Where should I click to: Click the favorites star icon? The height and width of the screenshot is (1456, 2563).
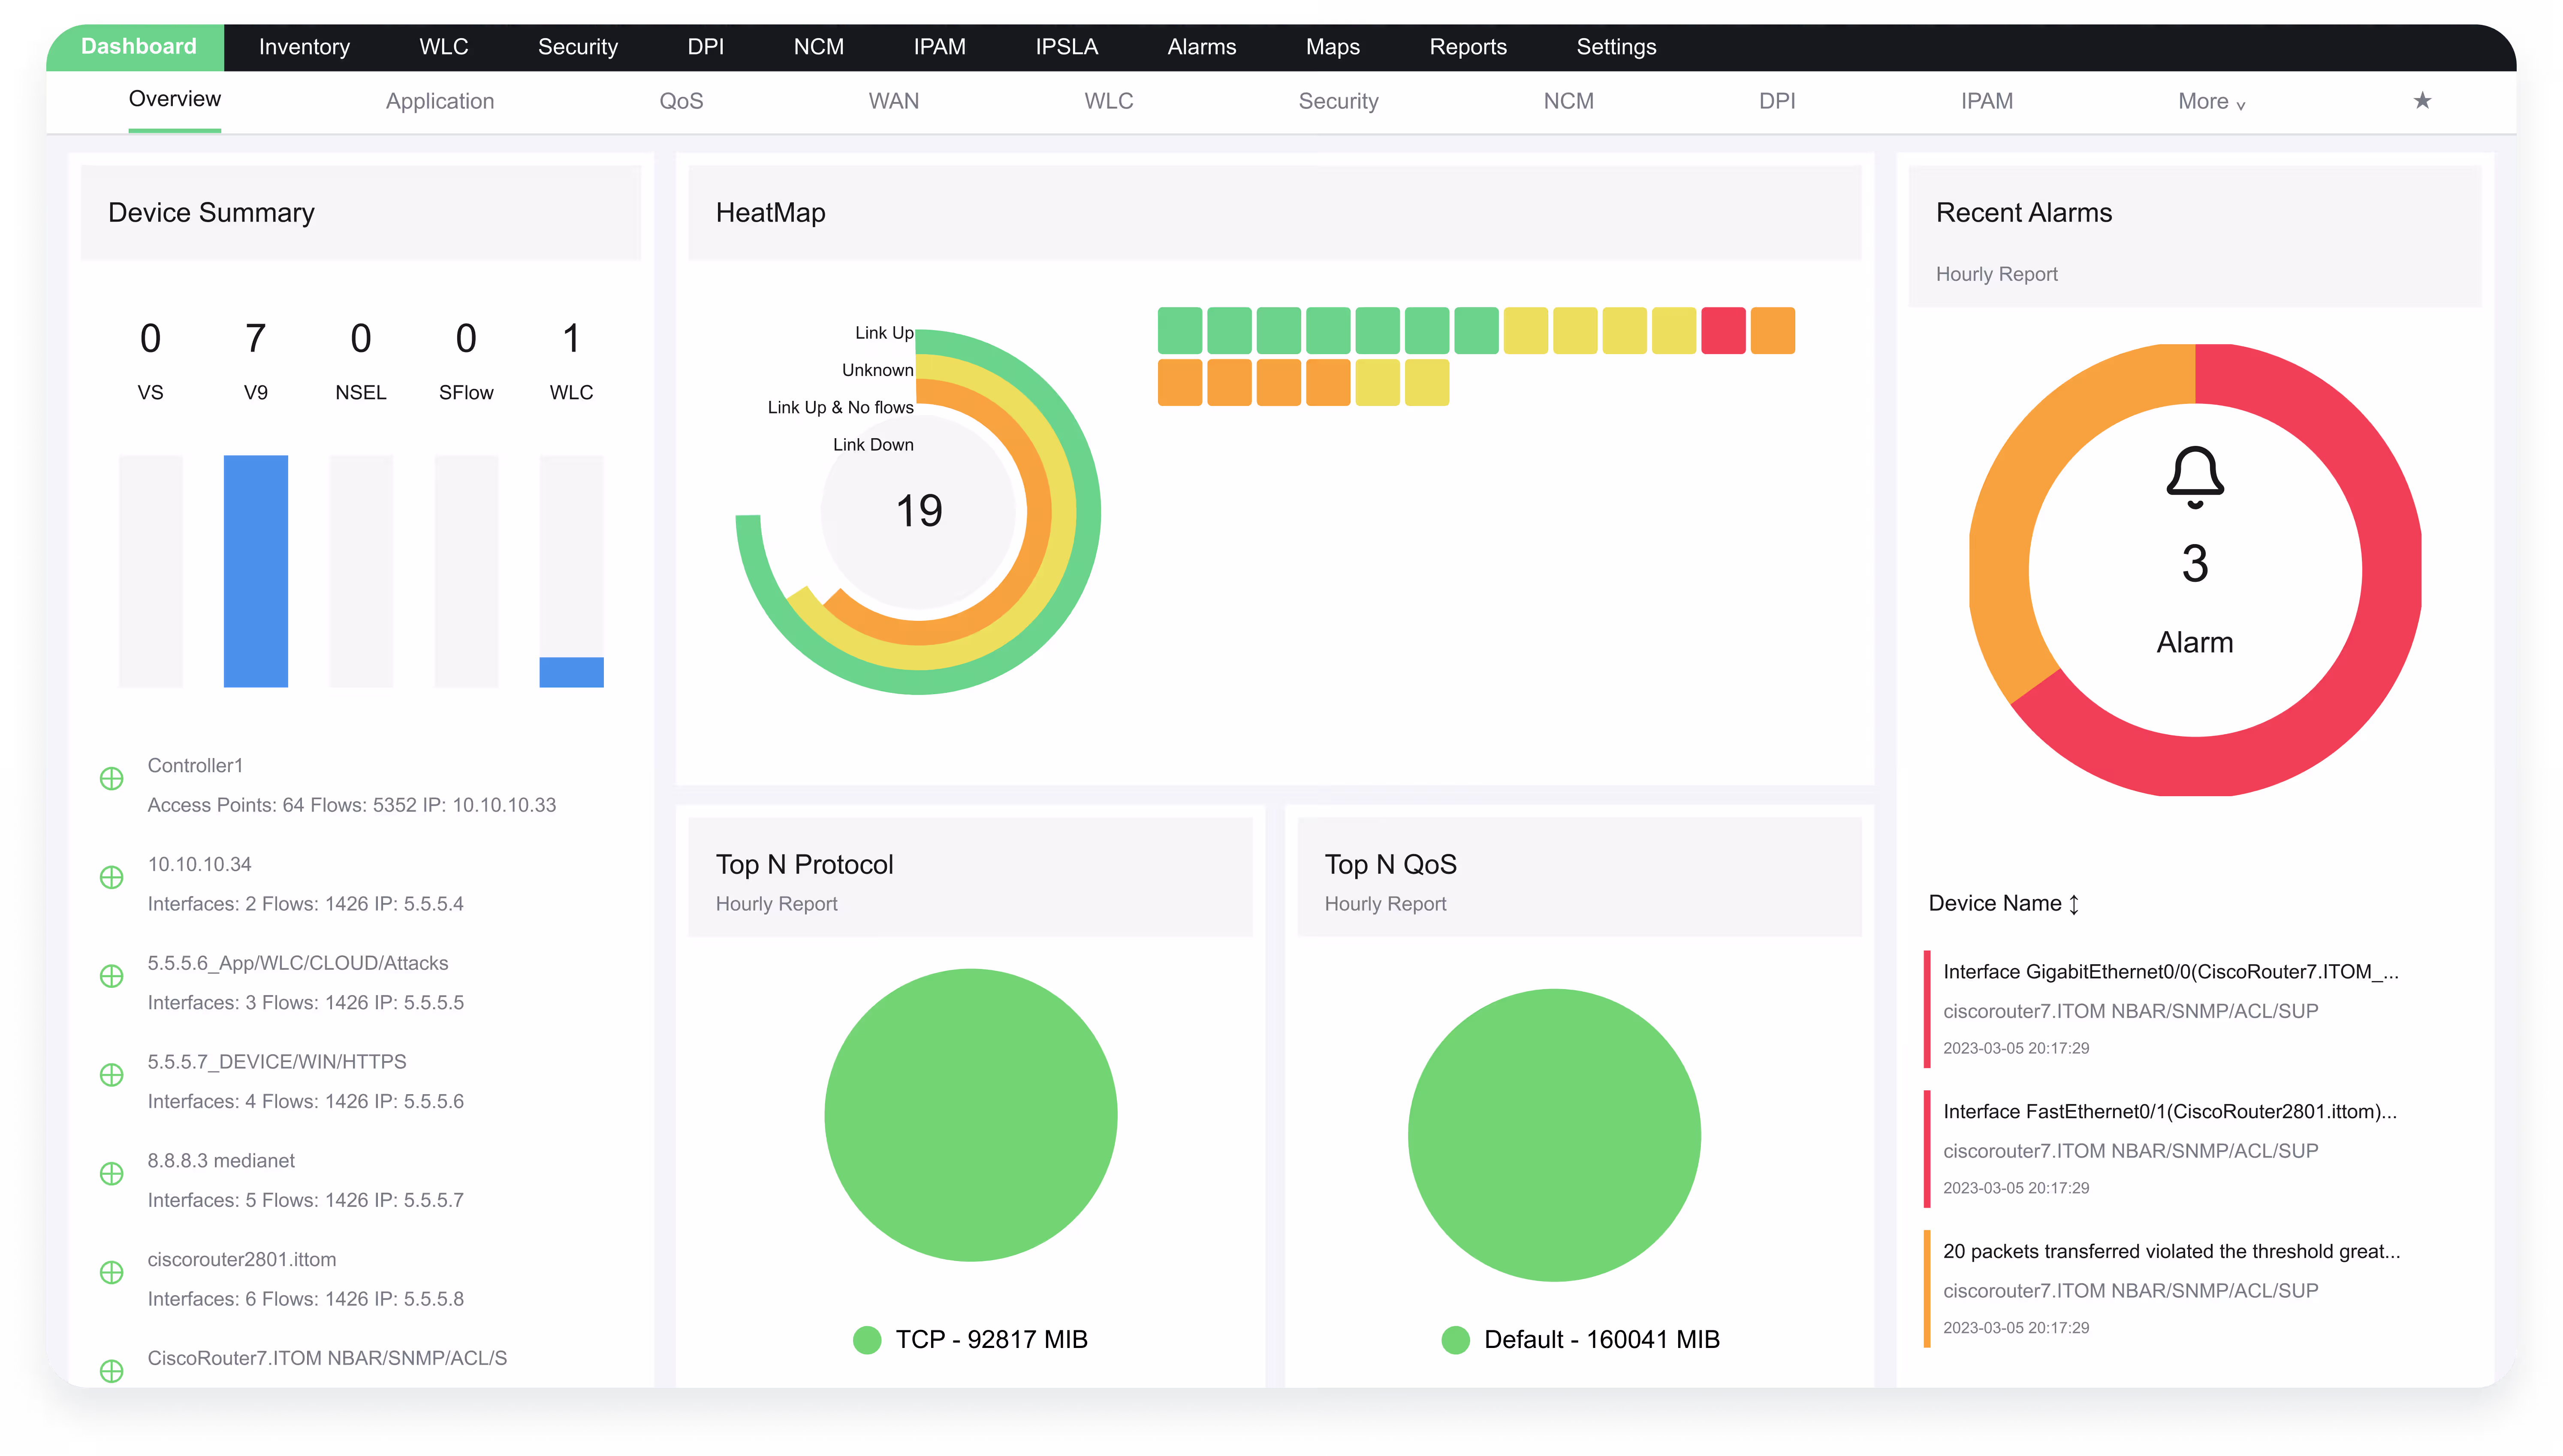point(2421,100)
